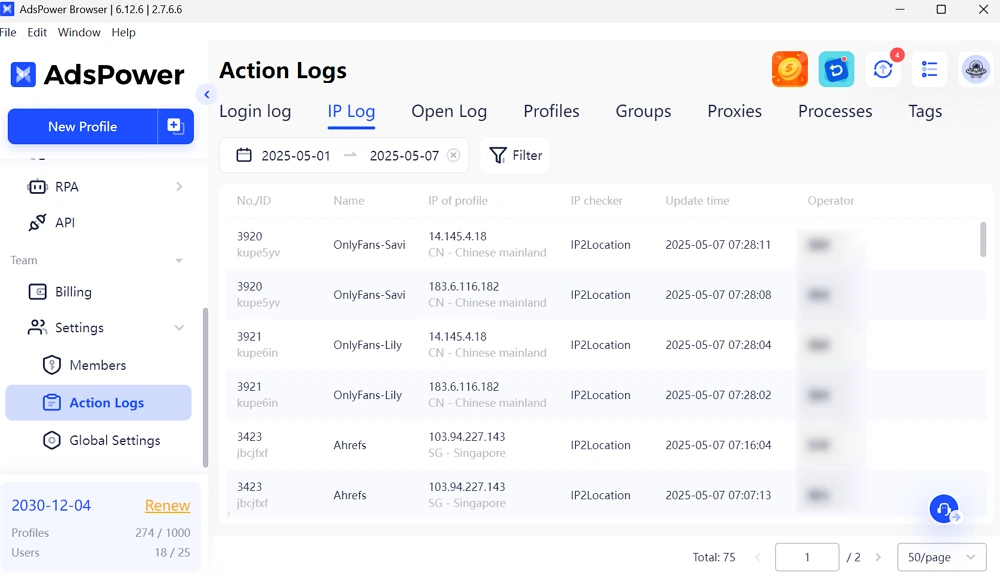1000x575 pixels.
Task: Click the calendar icon in date range
Action: [x=244, y=155]
